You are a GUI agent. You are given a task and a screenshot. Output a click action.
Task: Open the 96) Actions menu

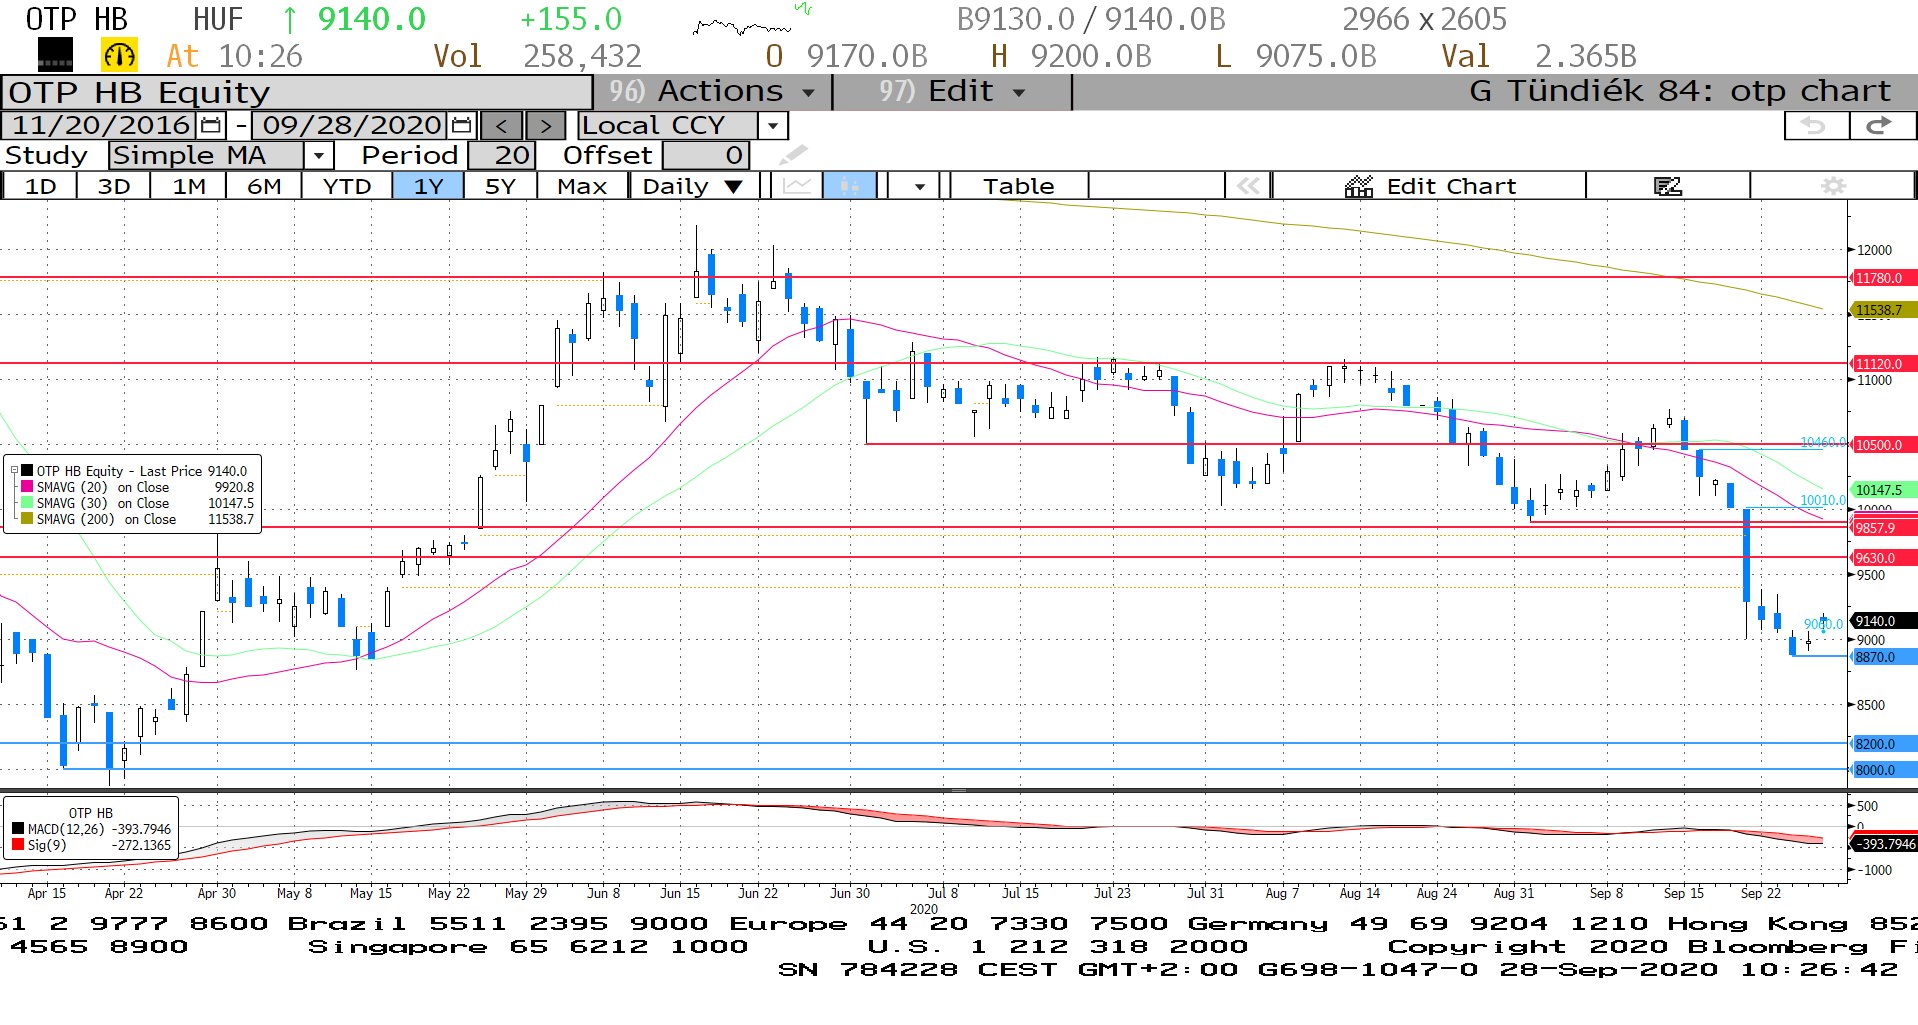pos(711,92)
